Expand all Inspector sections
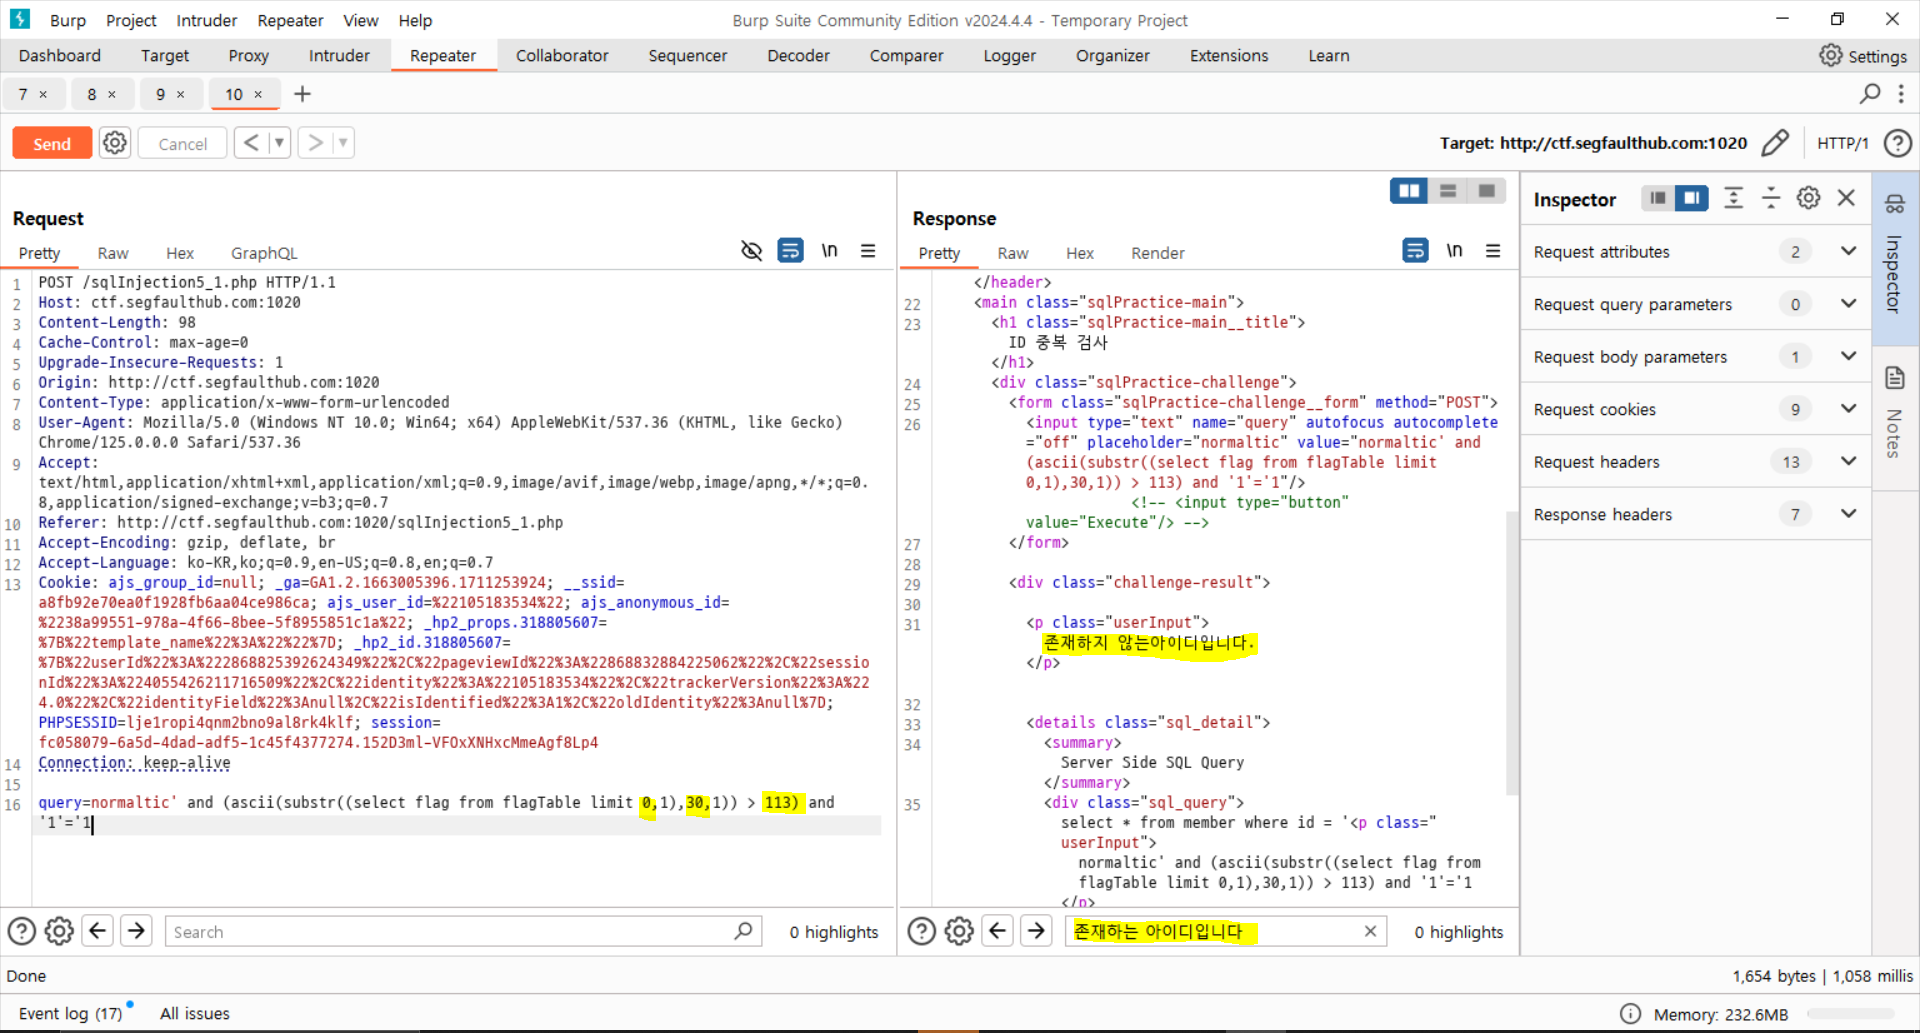The height and width of the screenshot is (1033, 1920). 1733,198
